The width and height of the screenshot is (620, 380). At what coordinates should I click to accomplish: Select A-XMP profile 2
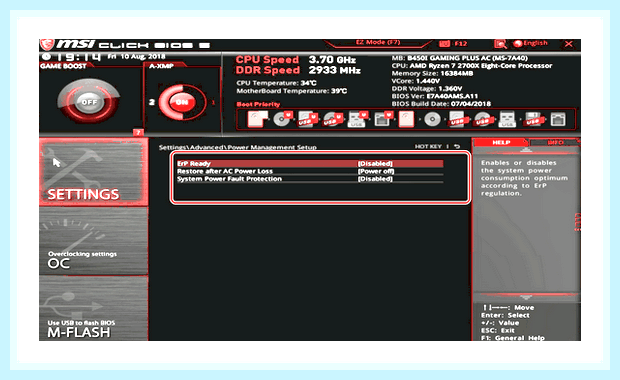click(151, 102)
